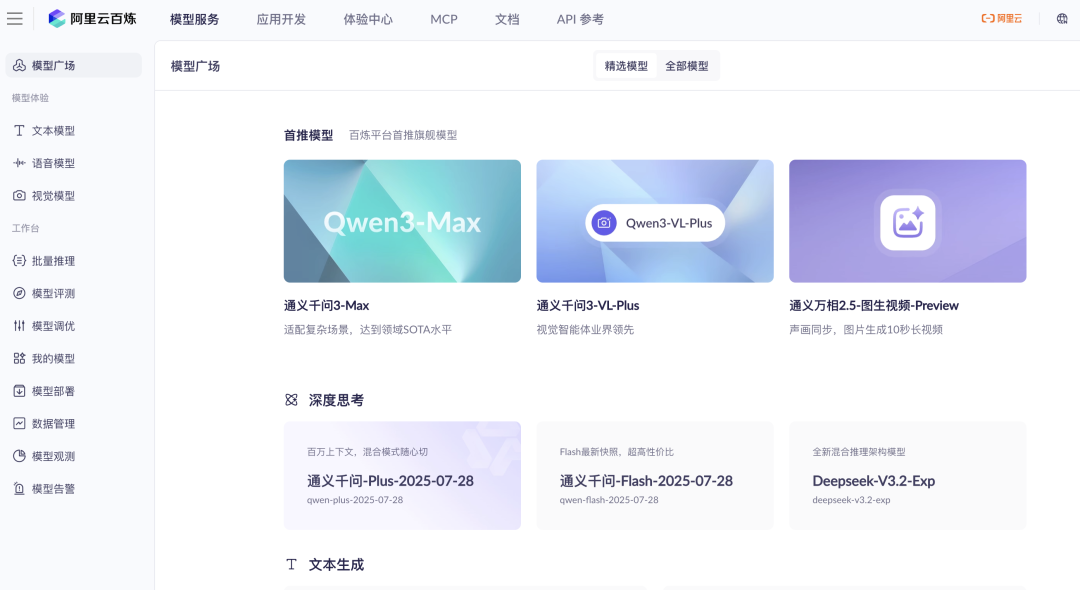Click 视觉智能体业界领先 description text
Image resolution: width=1080 pixels, height=590 pixels.
[x=585, y=330]
